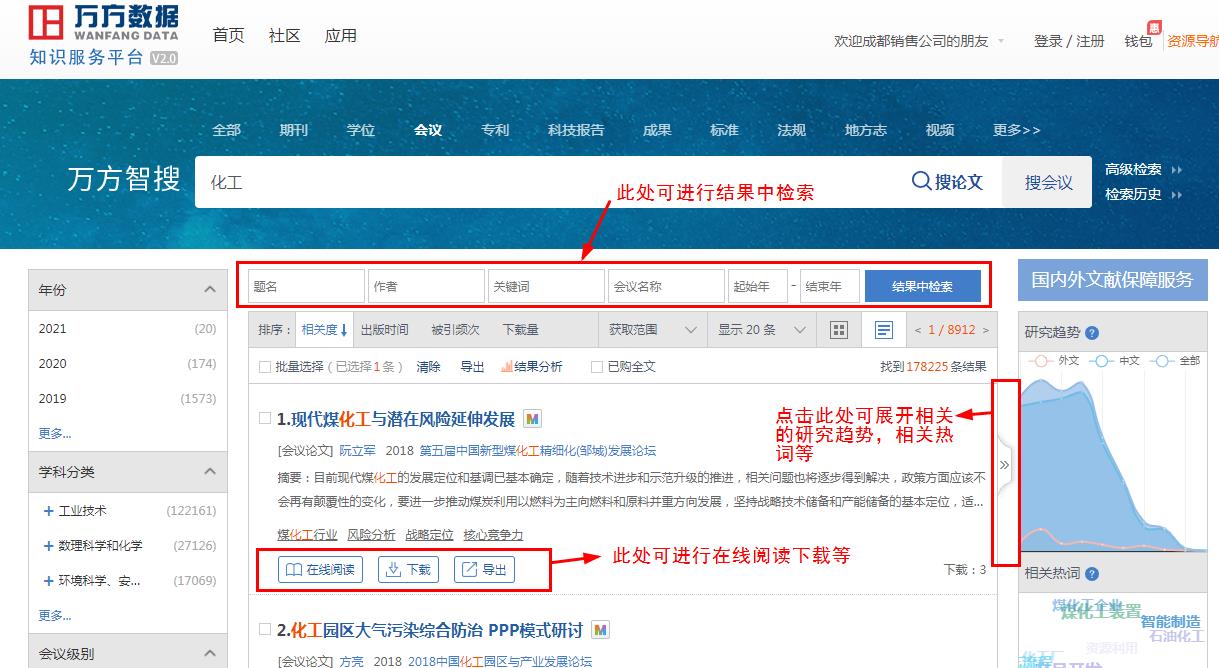Open the 社区 menu item
The image size is (1219, 668).
(x=285, y=35)
